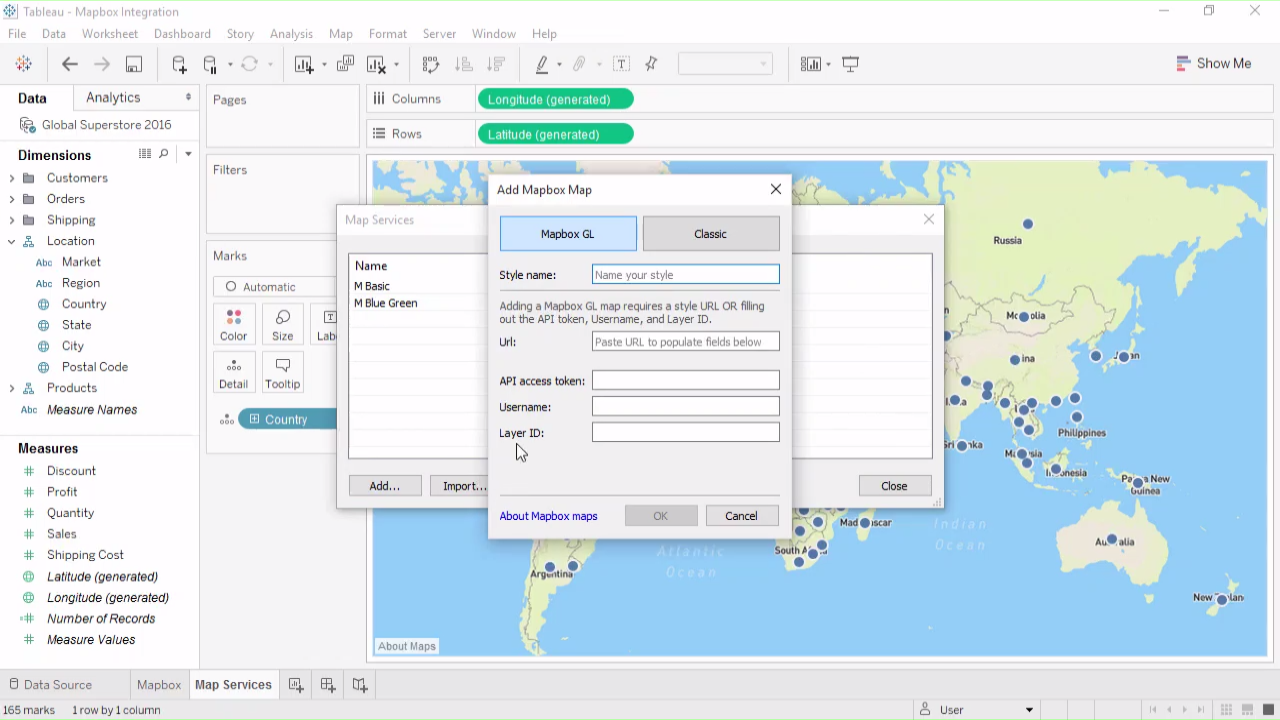The image size is (1280, 720).
Task: Collapse the Location hierarchy
Action: coord(12,241)
